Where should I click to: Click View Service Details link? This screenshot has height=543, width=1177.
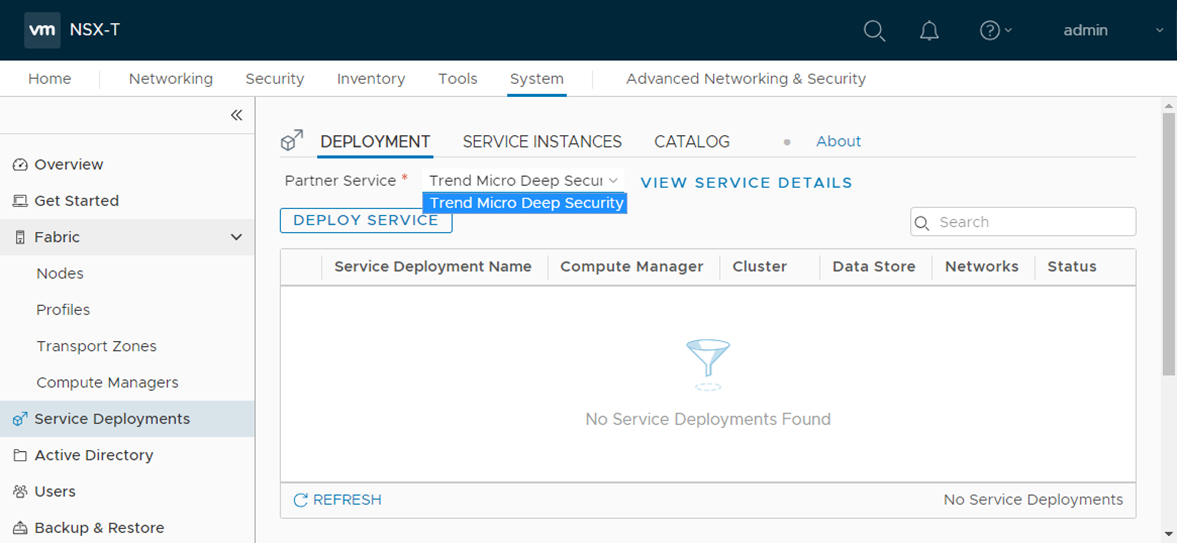[x=746, y=183]
